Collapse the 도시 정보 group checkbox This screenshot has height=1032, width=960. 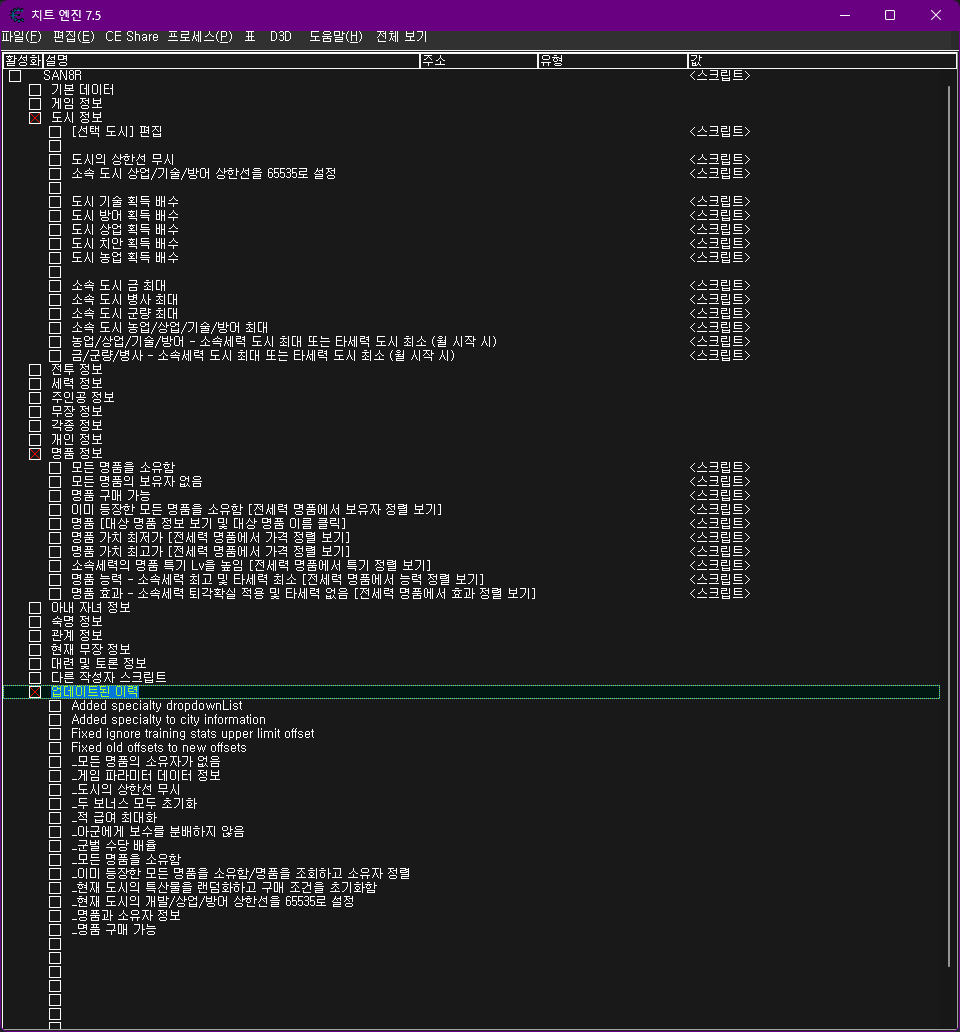pyautogui.click(x=36, y=118)
